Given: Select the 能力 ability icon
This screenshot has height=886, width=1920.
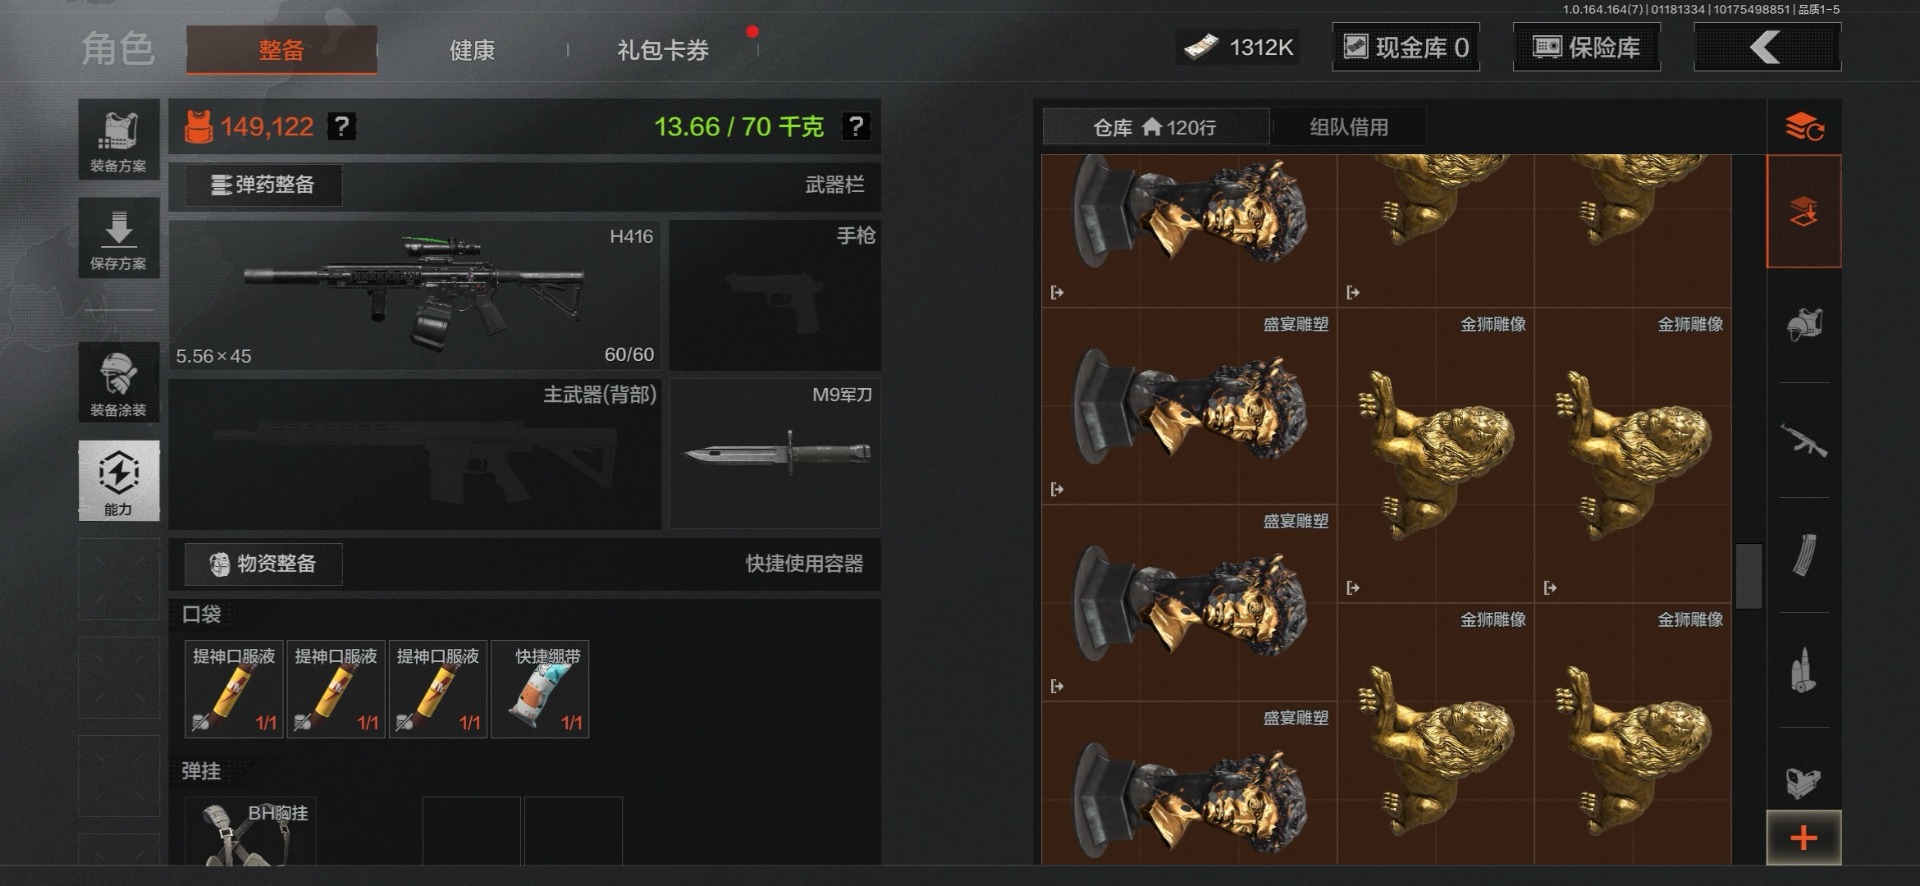Looking at the screenshot, I should [x=119, y=480].
